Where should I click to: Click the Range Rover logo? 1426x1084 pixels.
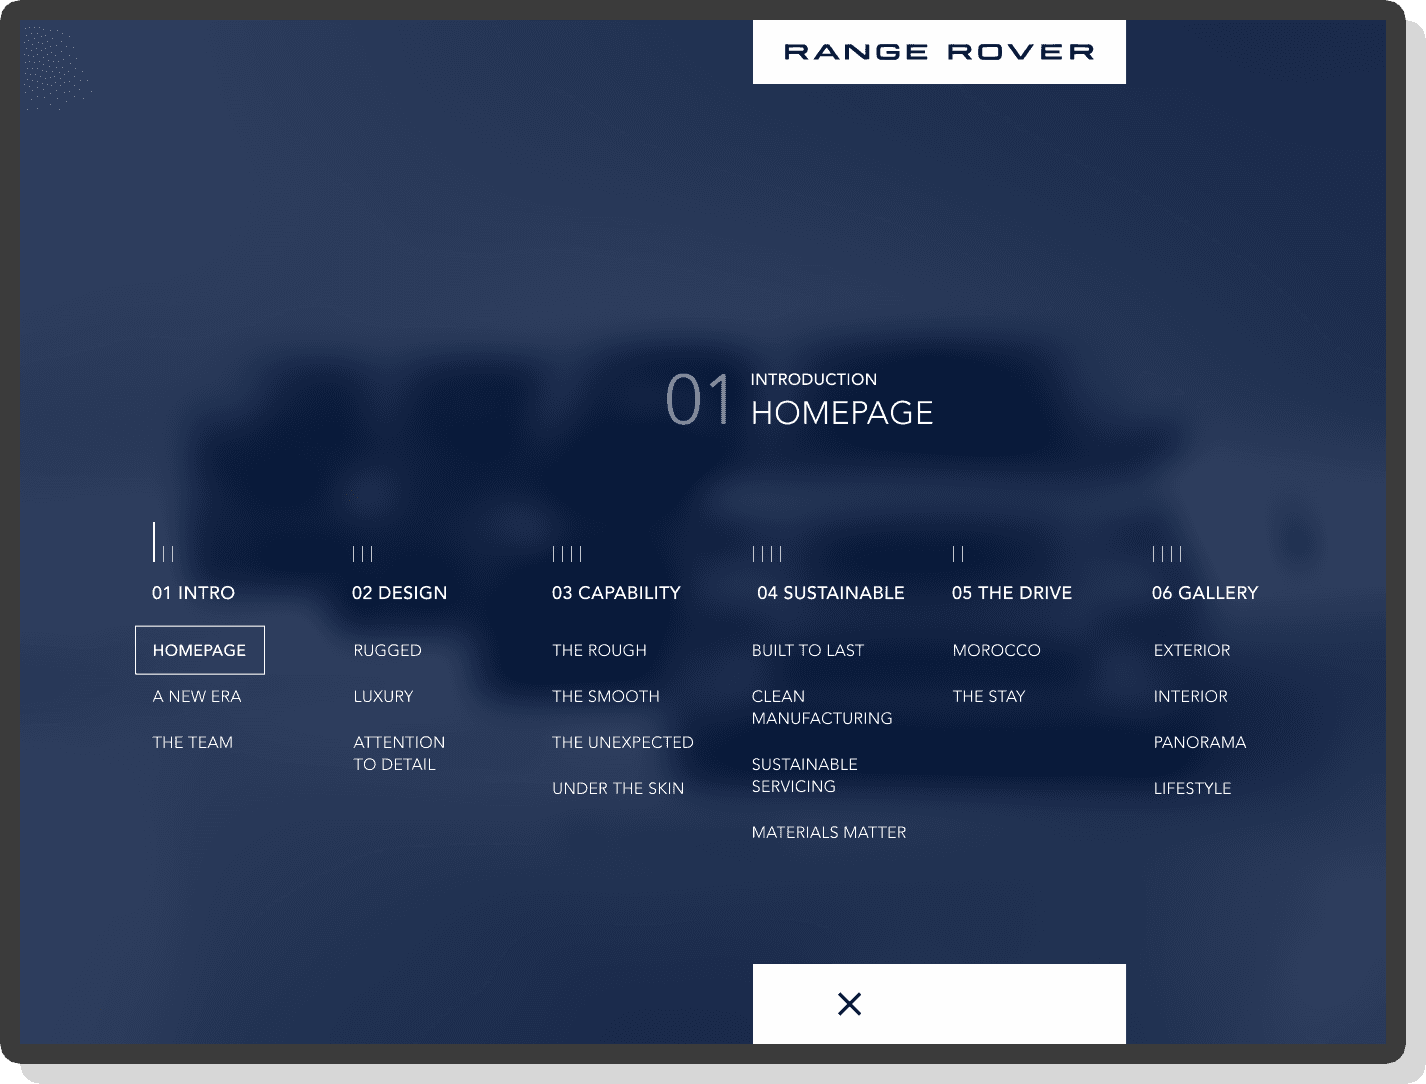coord(939,52)
